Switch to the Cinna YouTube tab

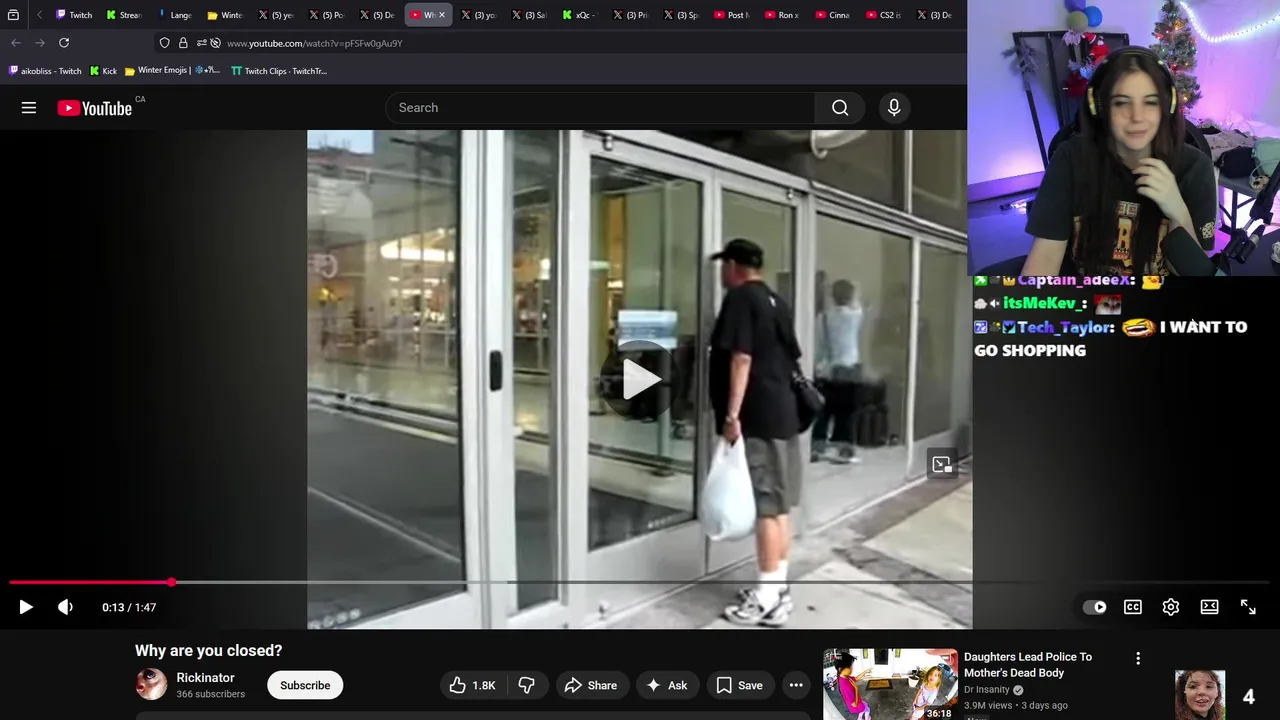pos(834,15)
